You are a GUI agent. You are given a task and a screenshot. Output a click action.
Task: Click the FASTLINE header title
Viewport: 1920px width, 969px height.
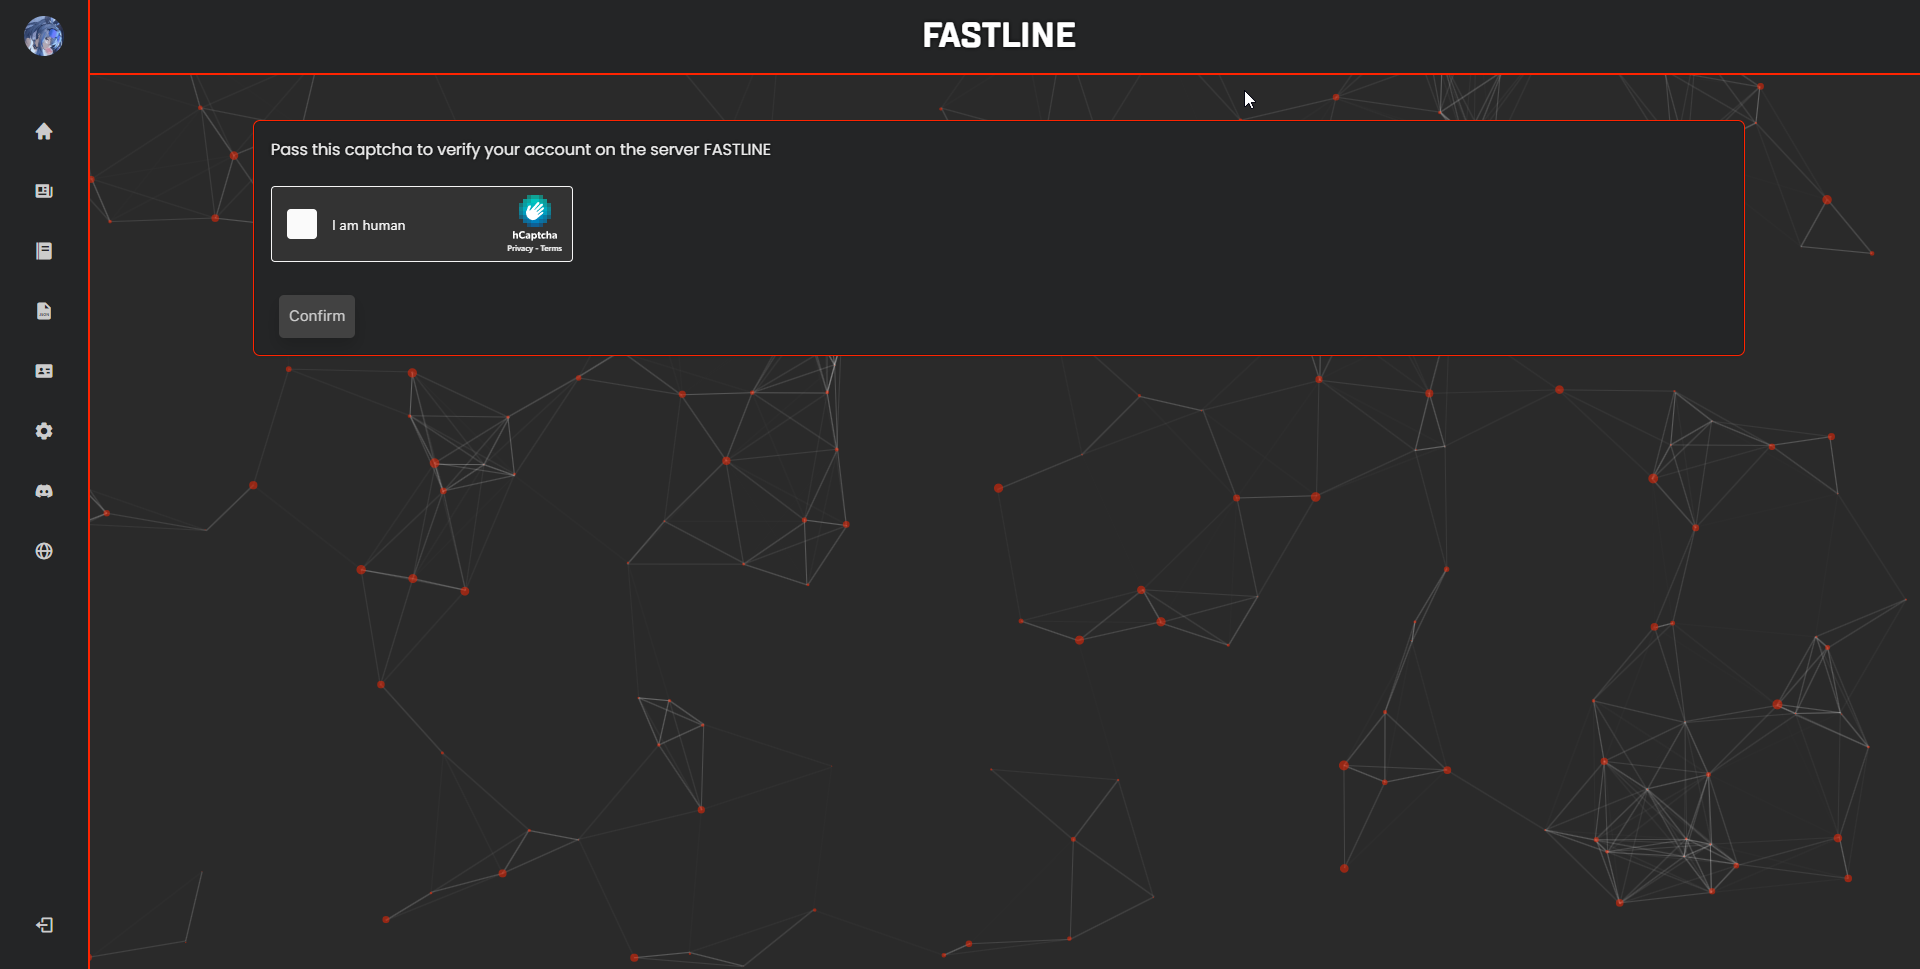click(998, 36)
